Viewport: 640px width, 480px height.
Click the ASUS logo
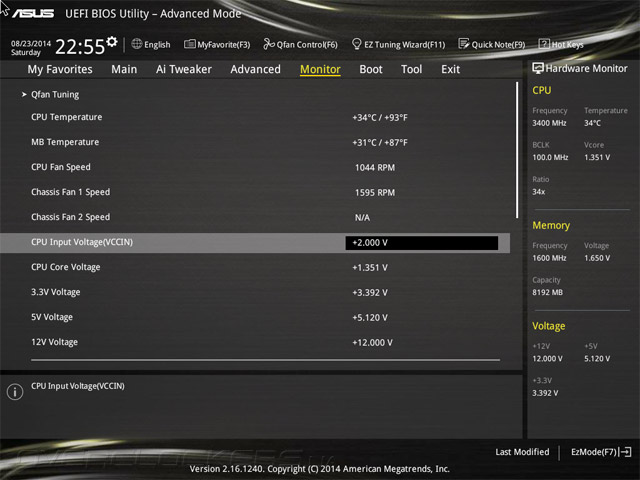point(33,14)
